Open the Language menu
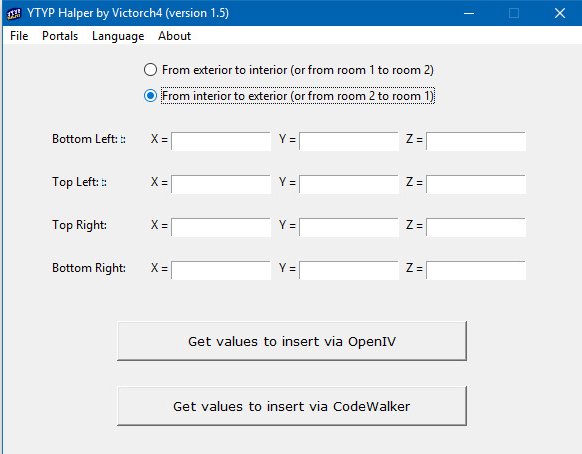This screenshot has height=454, width=582. (x=118, y=36)
